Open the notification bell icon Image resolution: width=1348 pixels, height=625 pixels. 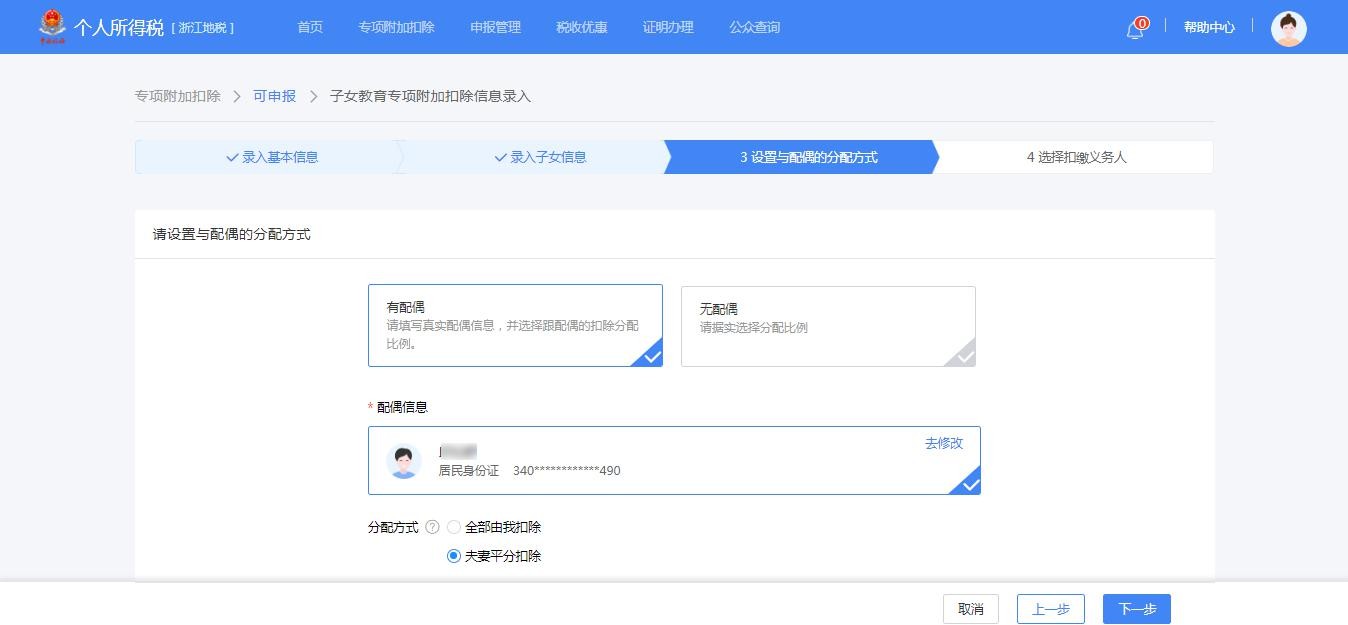coord(1135,29)
